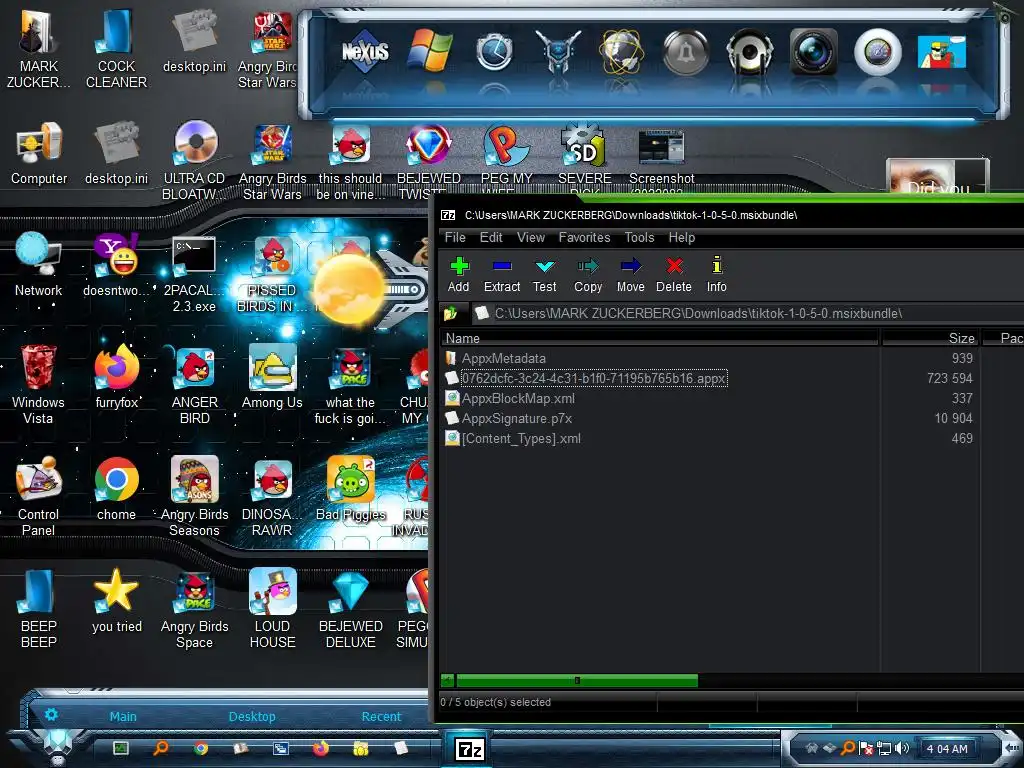Open the furryfox desktop shortcut

[117, 377]
